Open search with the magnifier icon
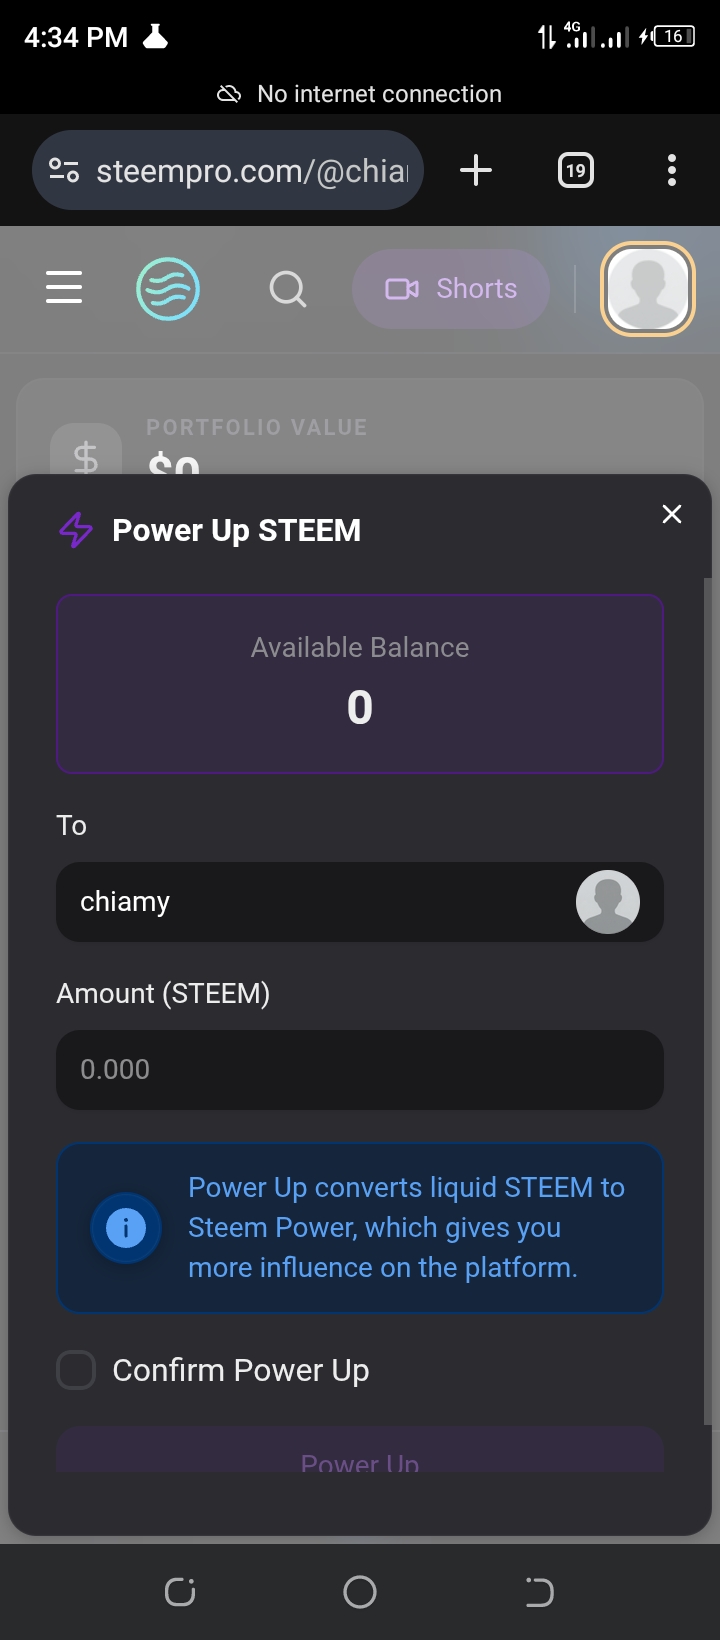This screenshot has width=720, height=1640. coord(288,289)
